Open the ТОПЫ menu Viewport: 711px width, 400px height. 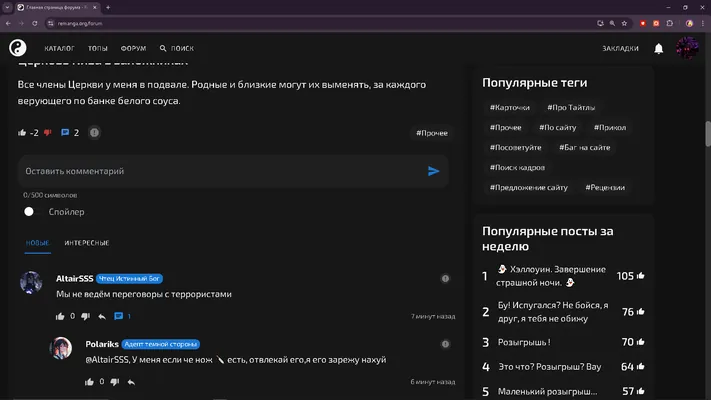point(97,48)
